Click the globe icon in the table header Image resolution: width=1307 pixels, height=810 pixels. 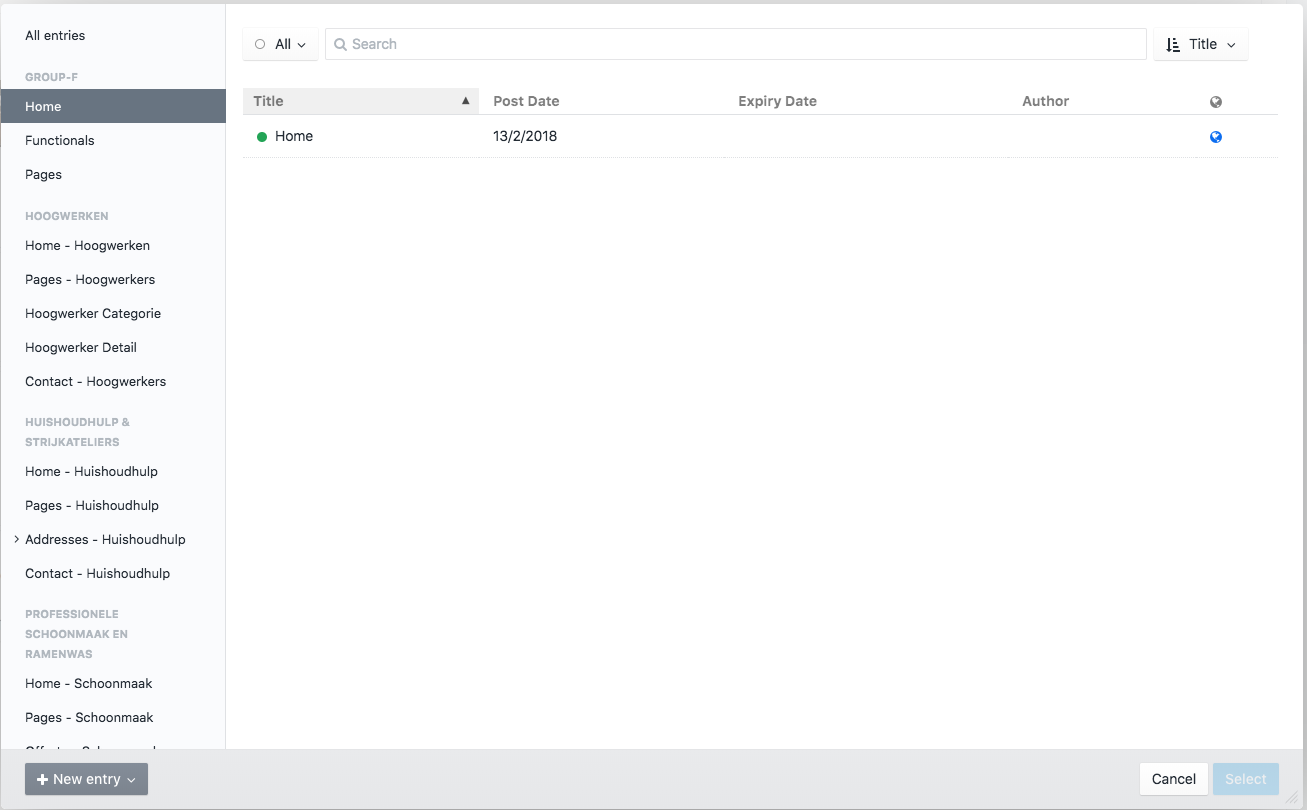click(x=1215, y=101)
